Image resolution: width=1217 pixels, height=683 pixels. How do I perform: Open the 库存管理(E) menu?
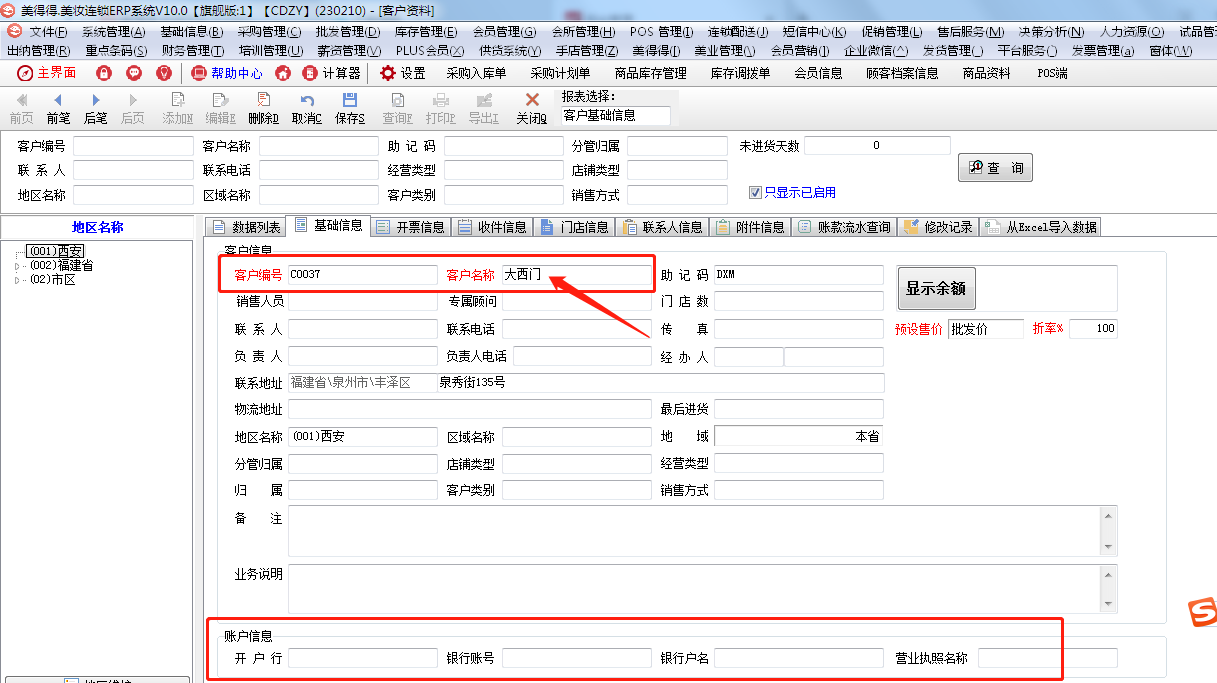click(426, 32)
